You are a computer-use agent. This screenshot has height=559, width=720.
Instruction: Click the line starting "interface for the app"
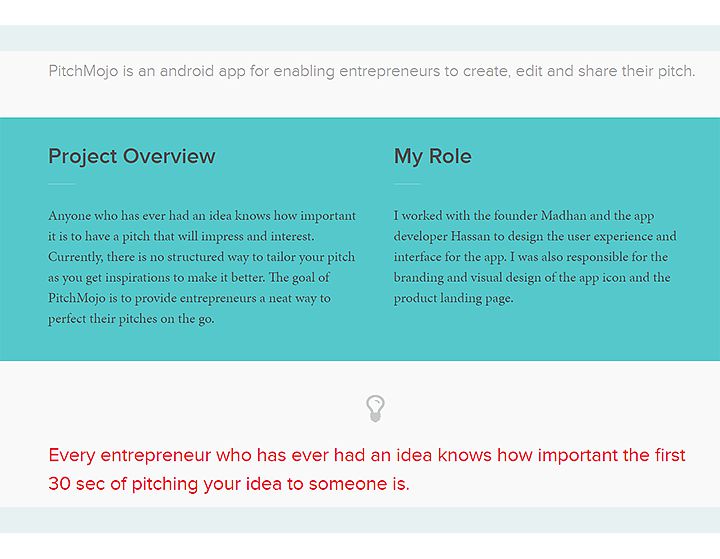click(530, 257)
